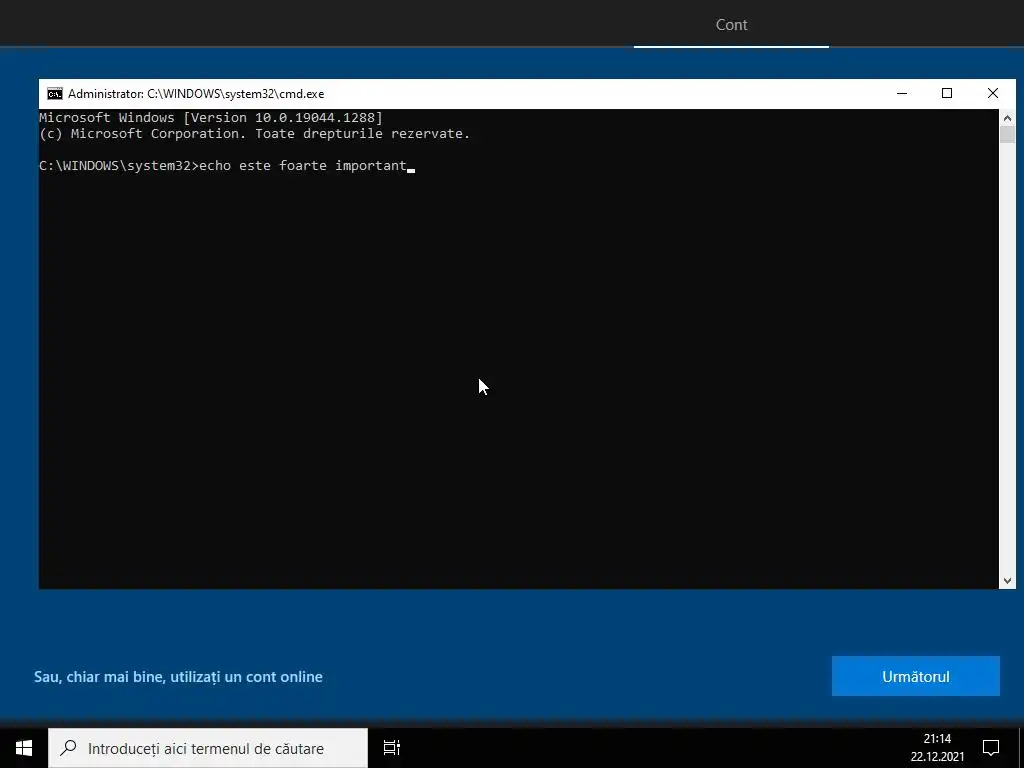This screenshot has height=768, width=1024.
Task: Click the scrollbar up arrow in cmd window
Action: pos(1007,118)
